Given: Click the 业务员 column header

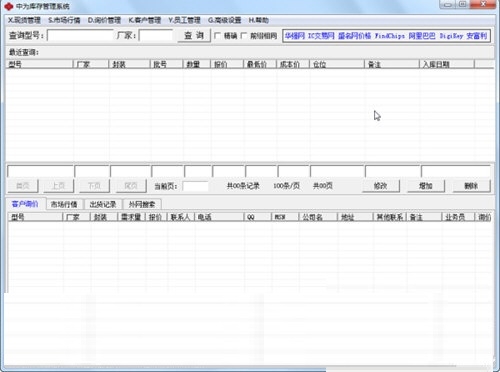Looking at the screenshot, I should point(458,217).
